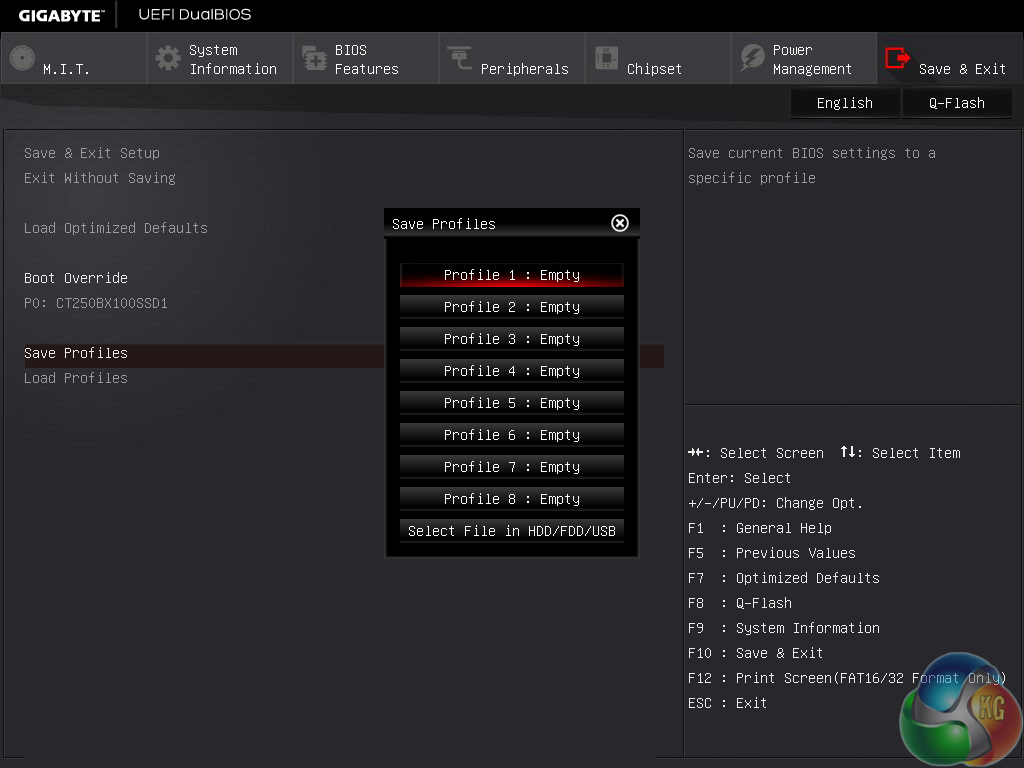Image resolution: width=1024 pixels, height=768 pixels.
Task: Click the BIOS Features chip icon
Action: point(314,59)
